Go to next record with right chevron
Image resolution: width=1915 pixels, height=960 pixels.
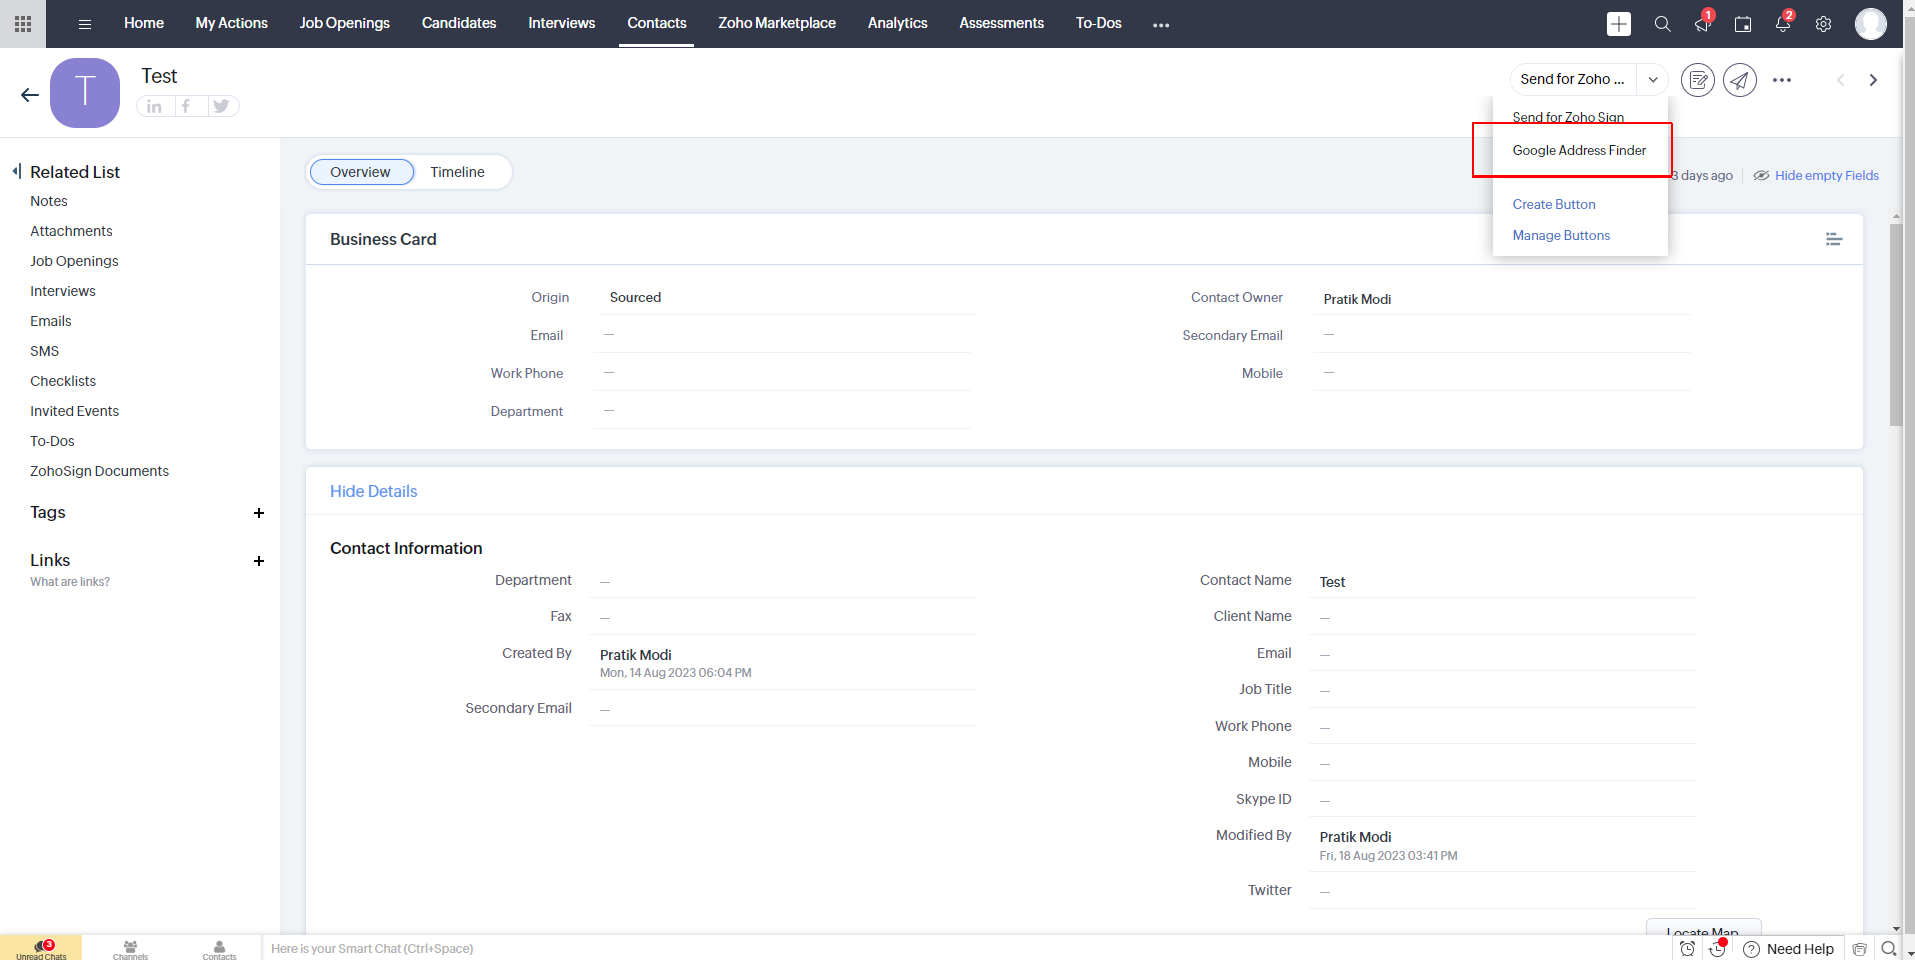click(x=1873, y=80)
